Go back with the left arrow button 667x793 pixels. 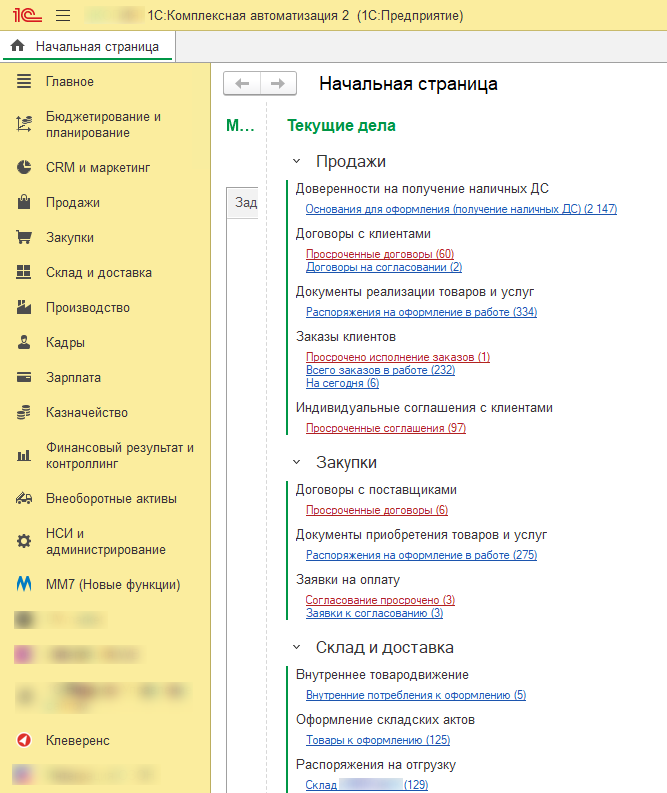point(242,83)
